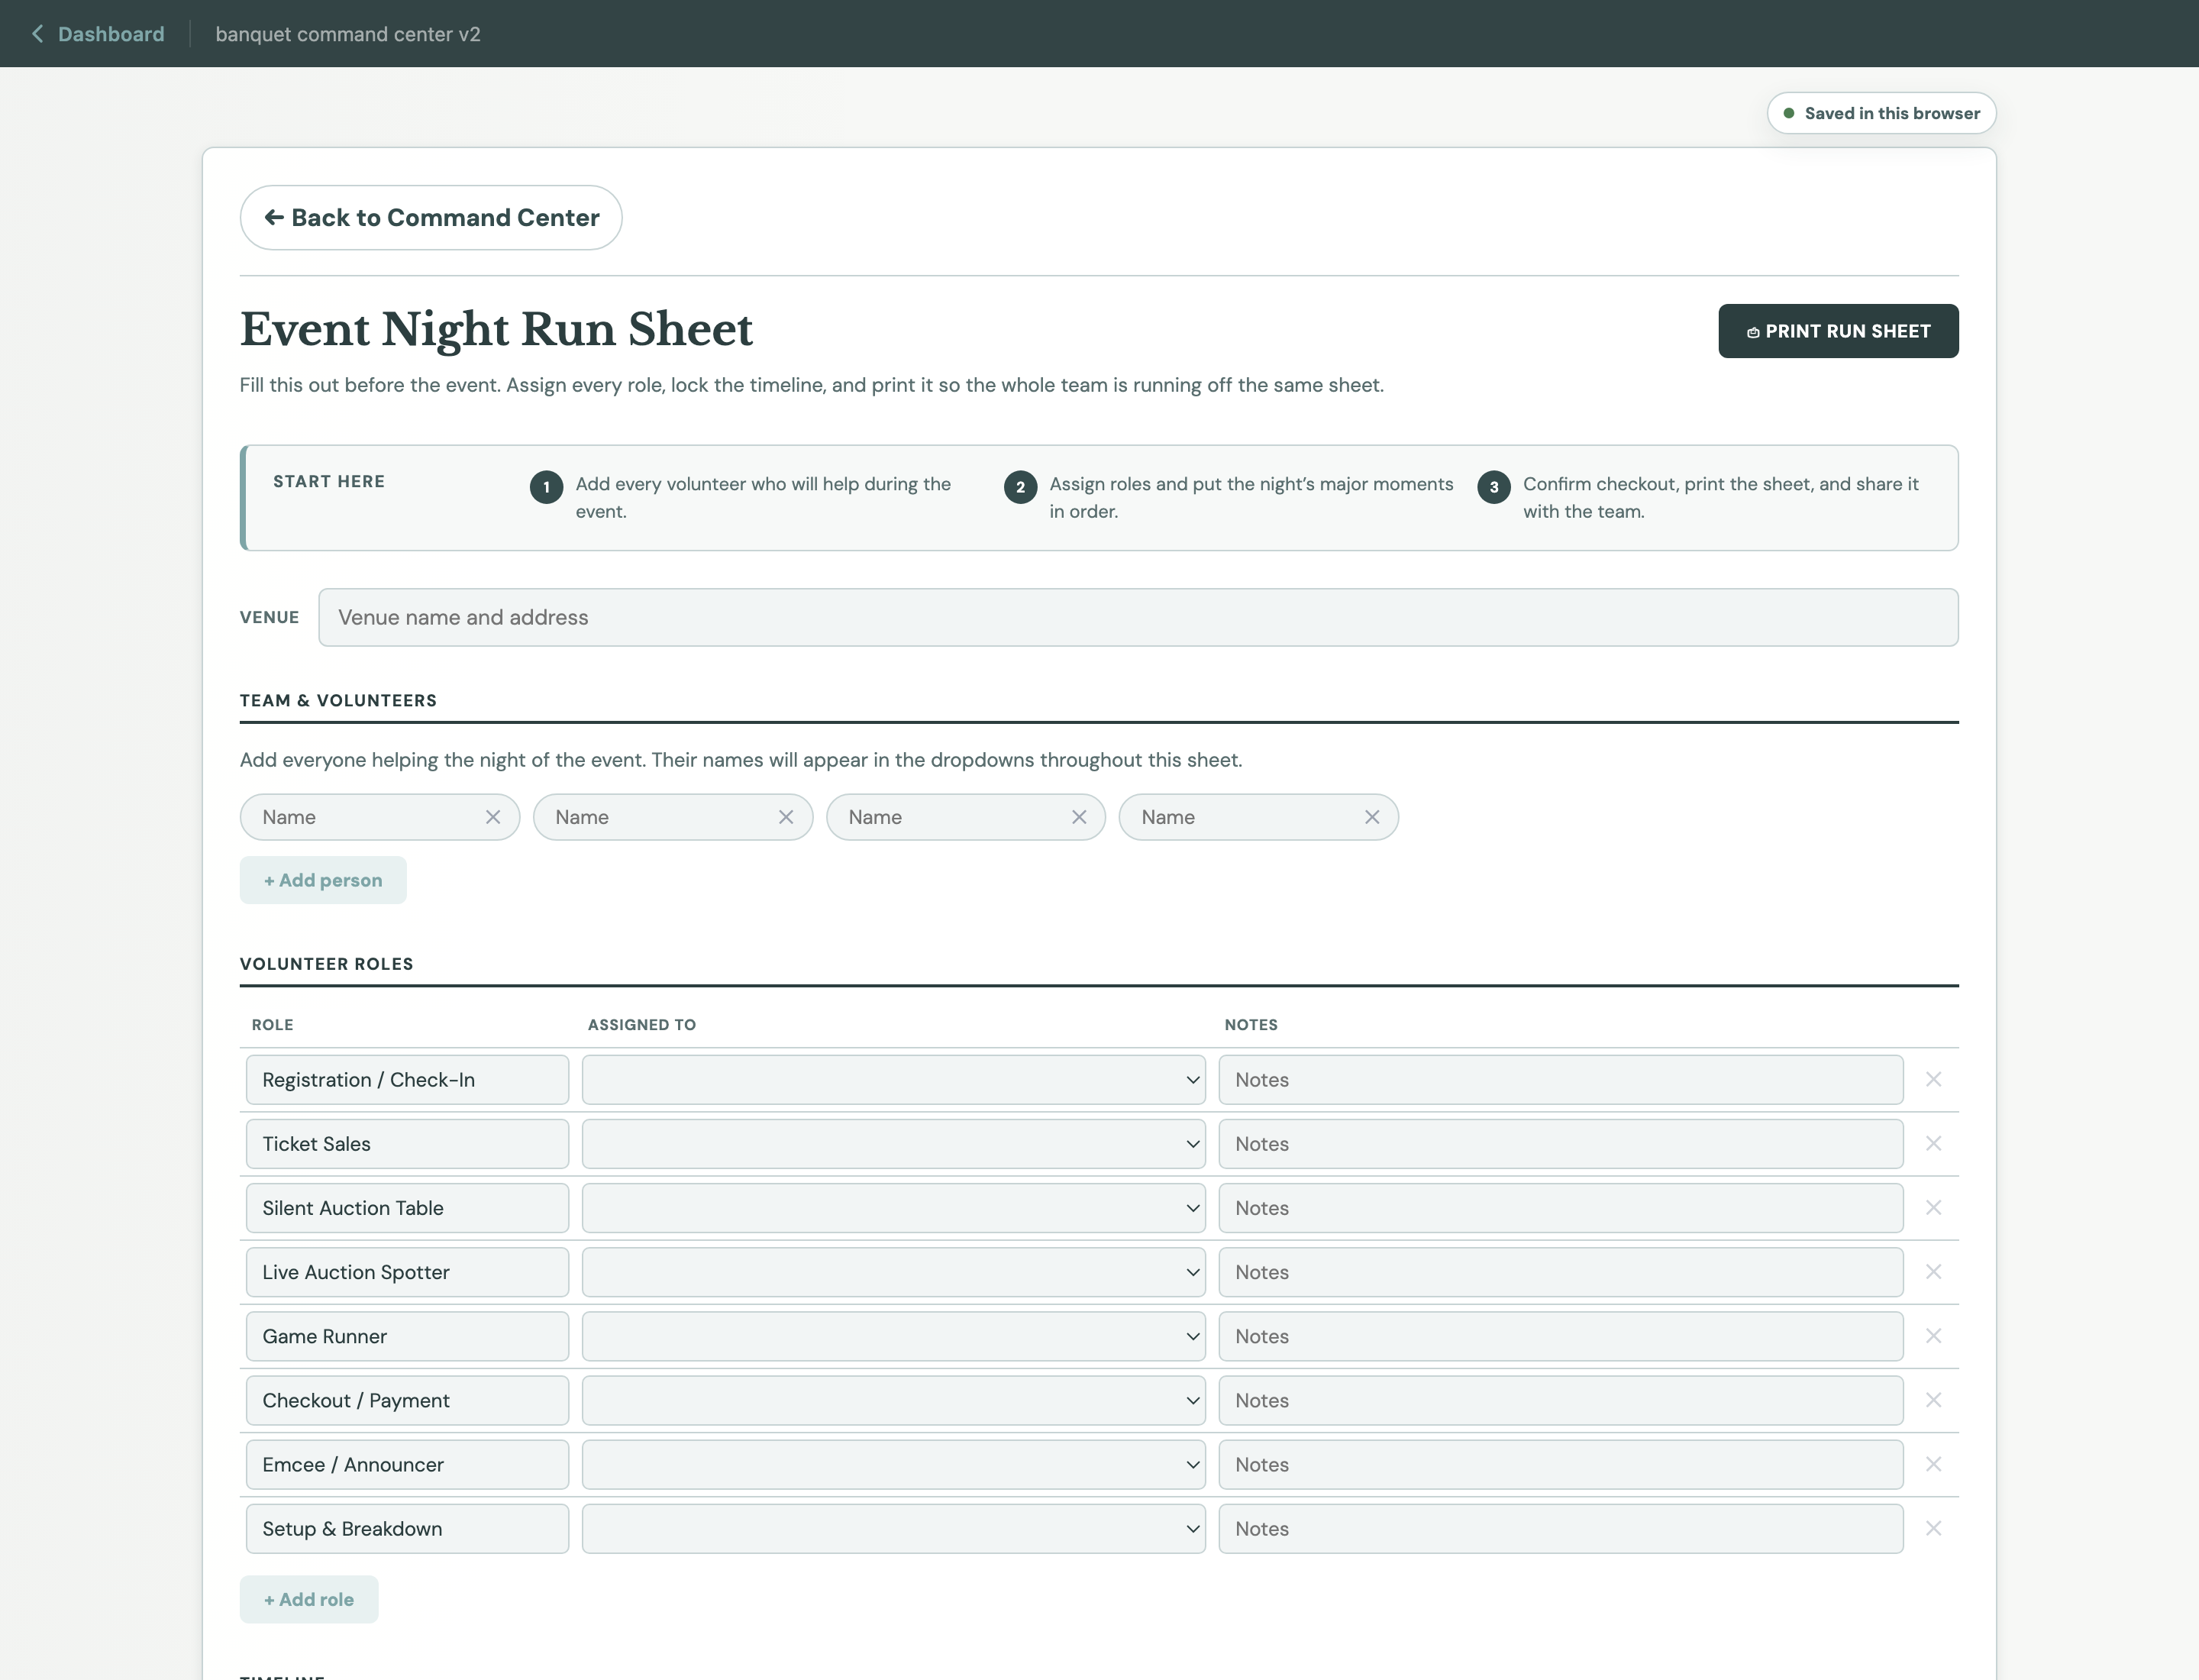Click the Event Night Run Sheet heading
Screen dimensions: 2199x1680
(496, 329)
